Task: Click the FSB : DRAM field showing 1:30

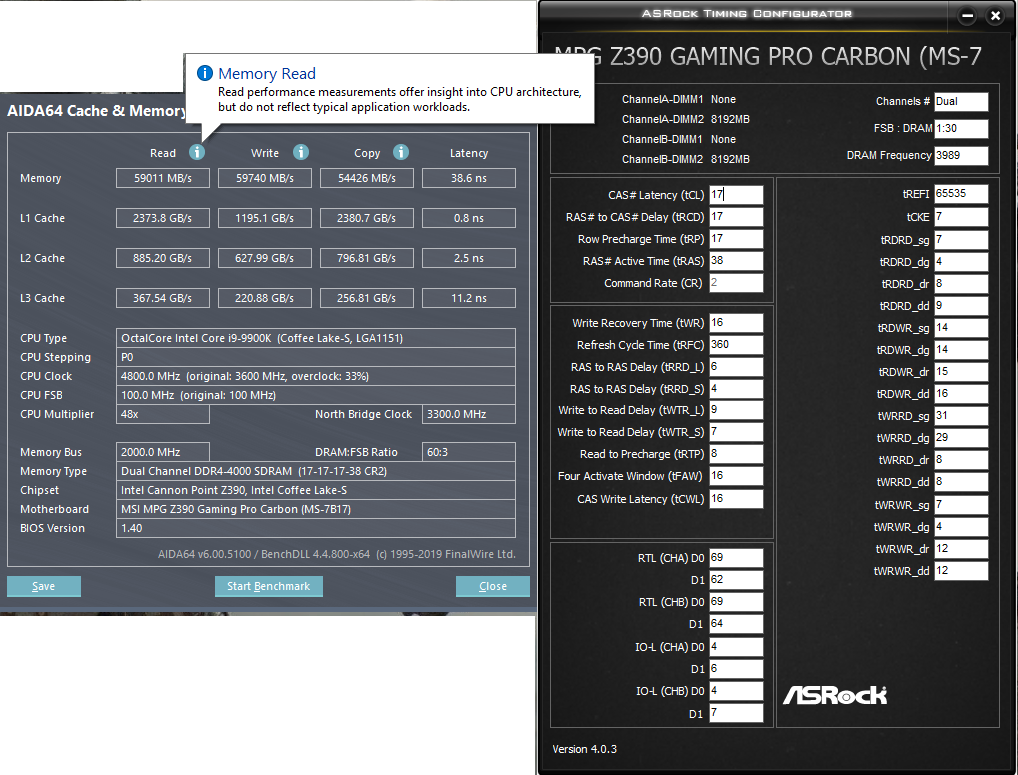Action: [961, 129]
